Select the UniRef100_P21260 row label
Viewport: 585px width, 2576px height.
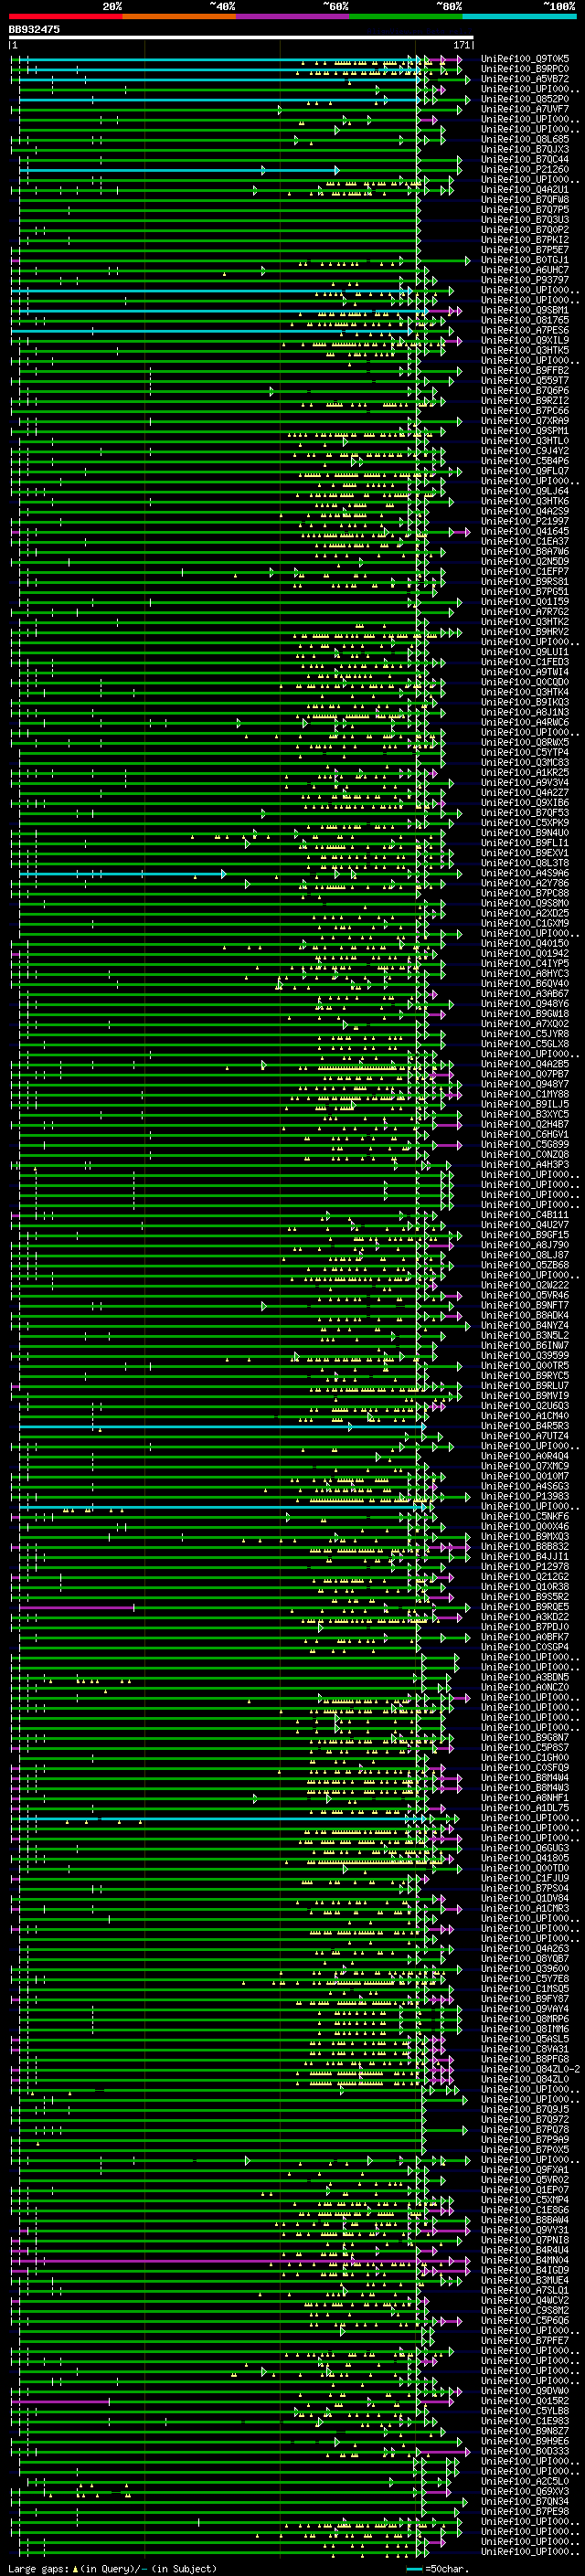click(525, 169)
